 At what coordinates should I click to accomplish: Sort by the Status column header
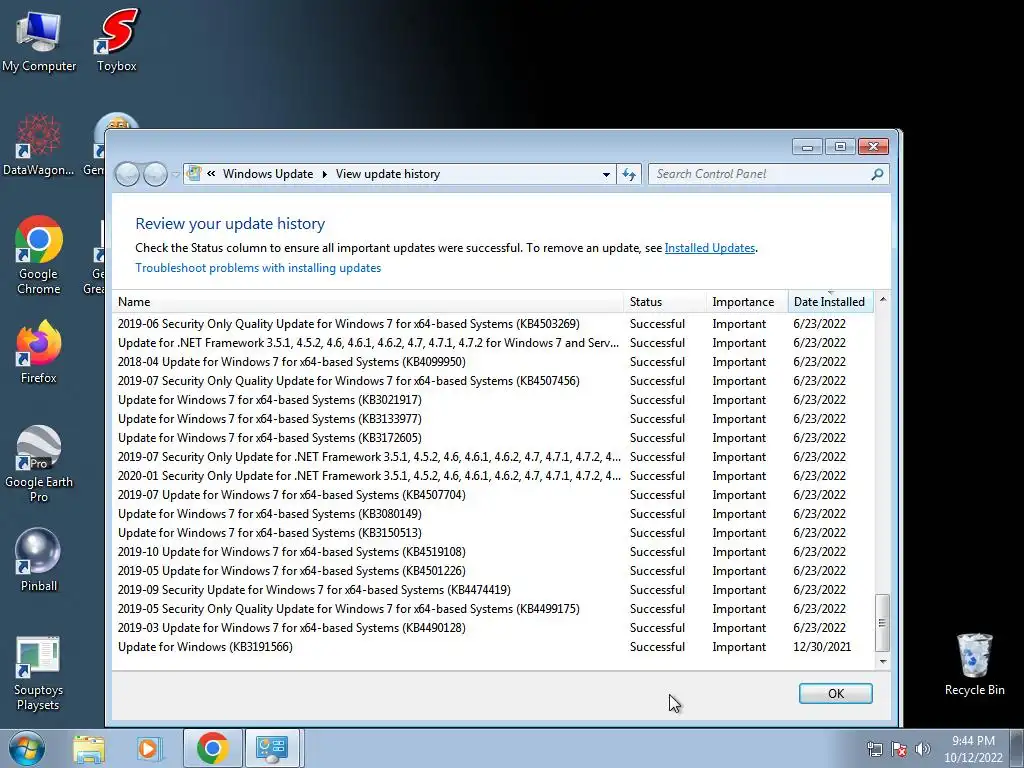point(665,302)
